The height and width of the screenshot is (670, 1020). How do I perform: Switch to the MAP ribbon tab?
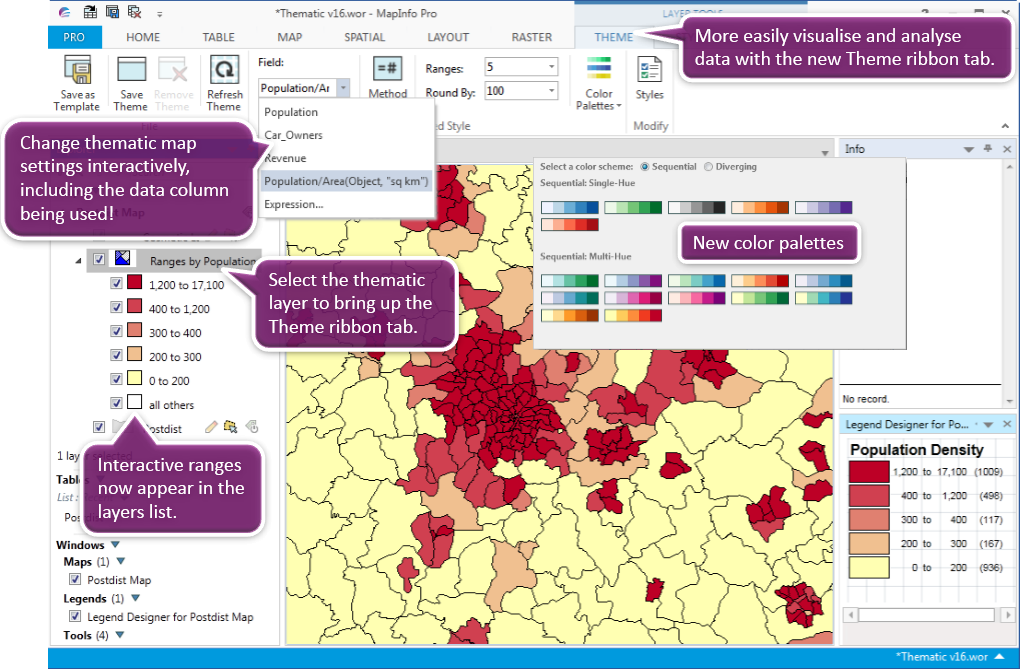pyautogui.click(x=289, y=37)
